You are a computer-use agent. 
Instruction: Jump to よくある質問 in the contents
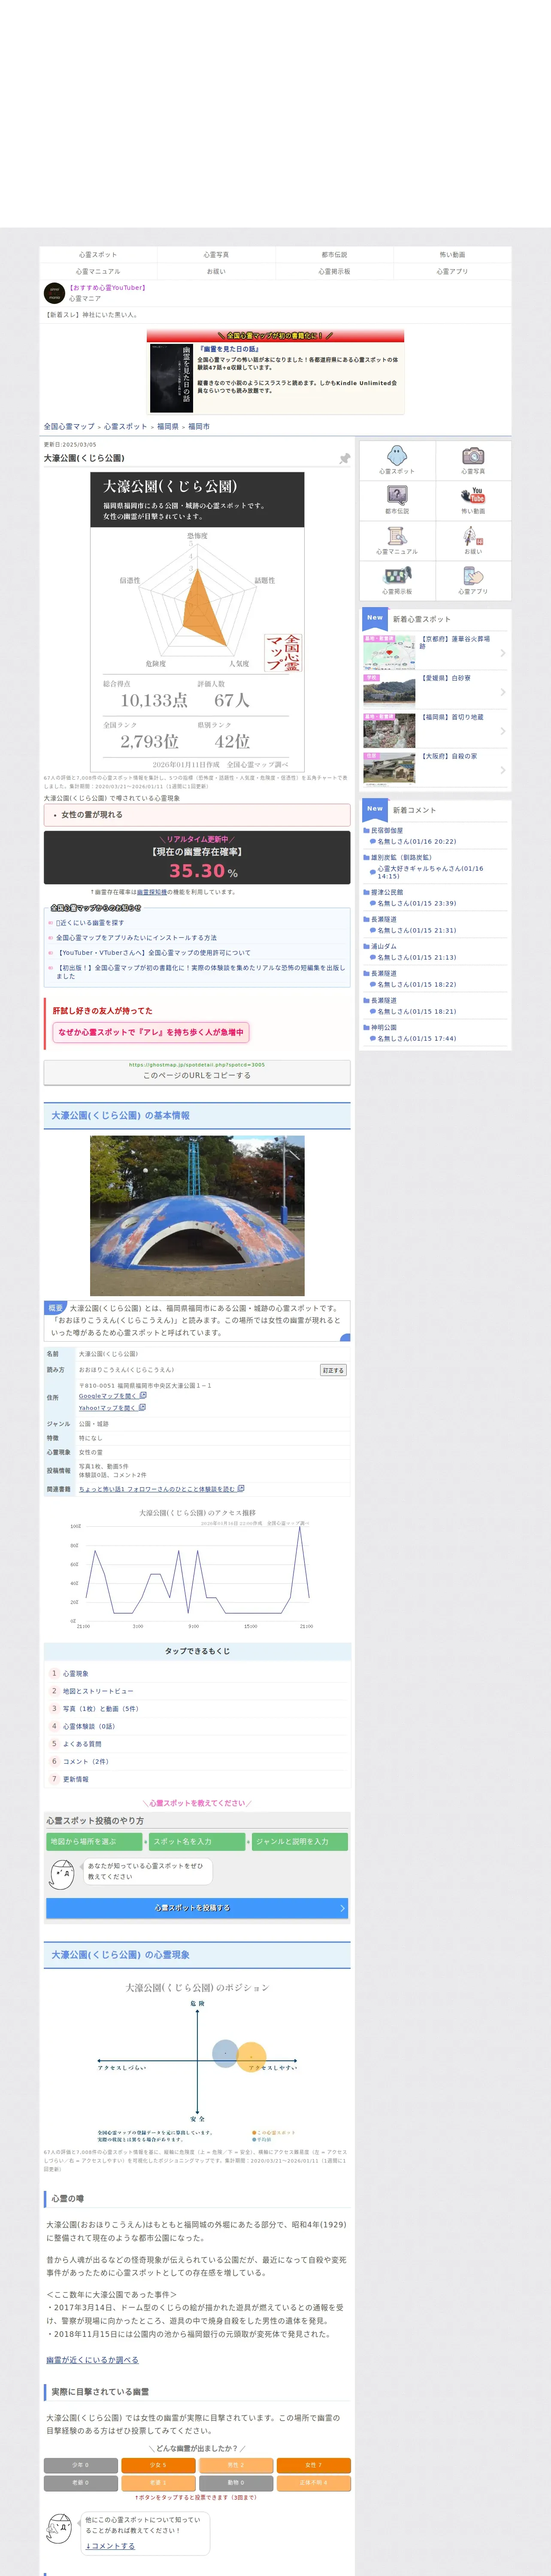tap(82, 1744)
